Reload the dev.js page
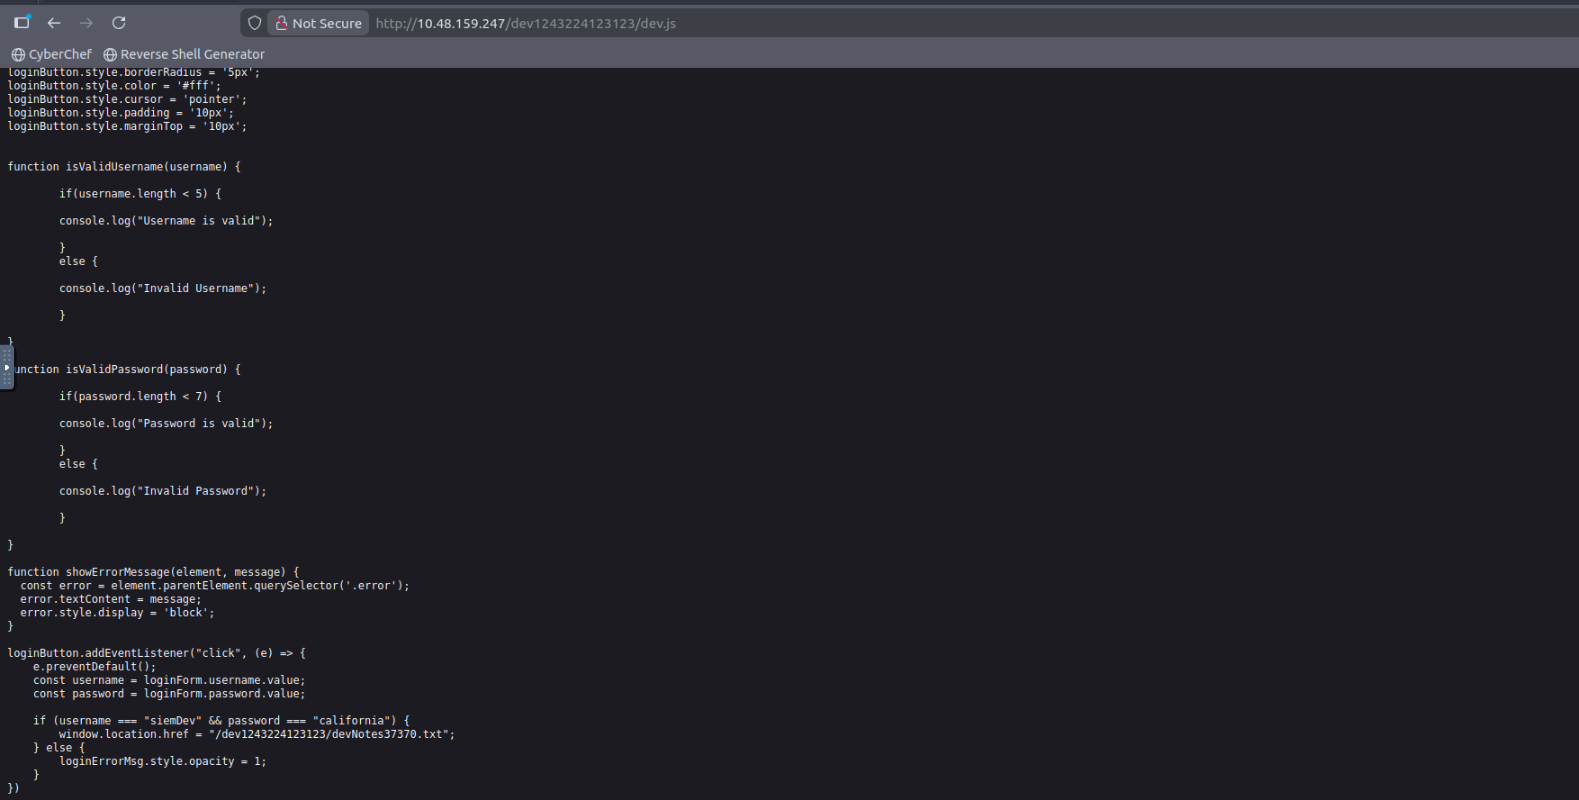This screenshot has height=800, width=1579. pyautogui.click(x=119, y=23)
